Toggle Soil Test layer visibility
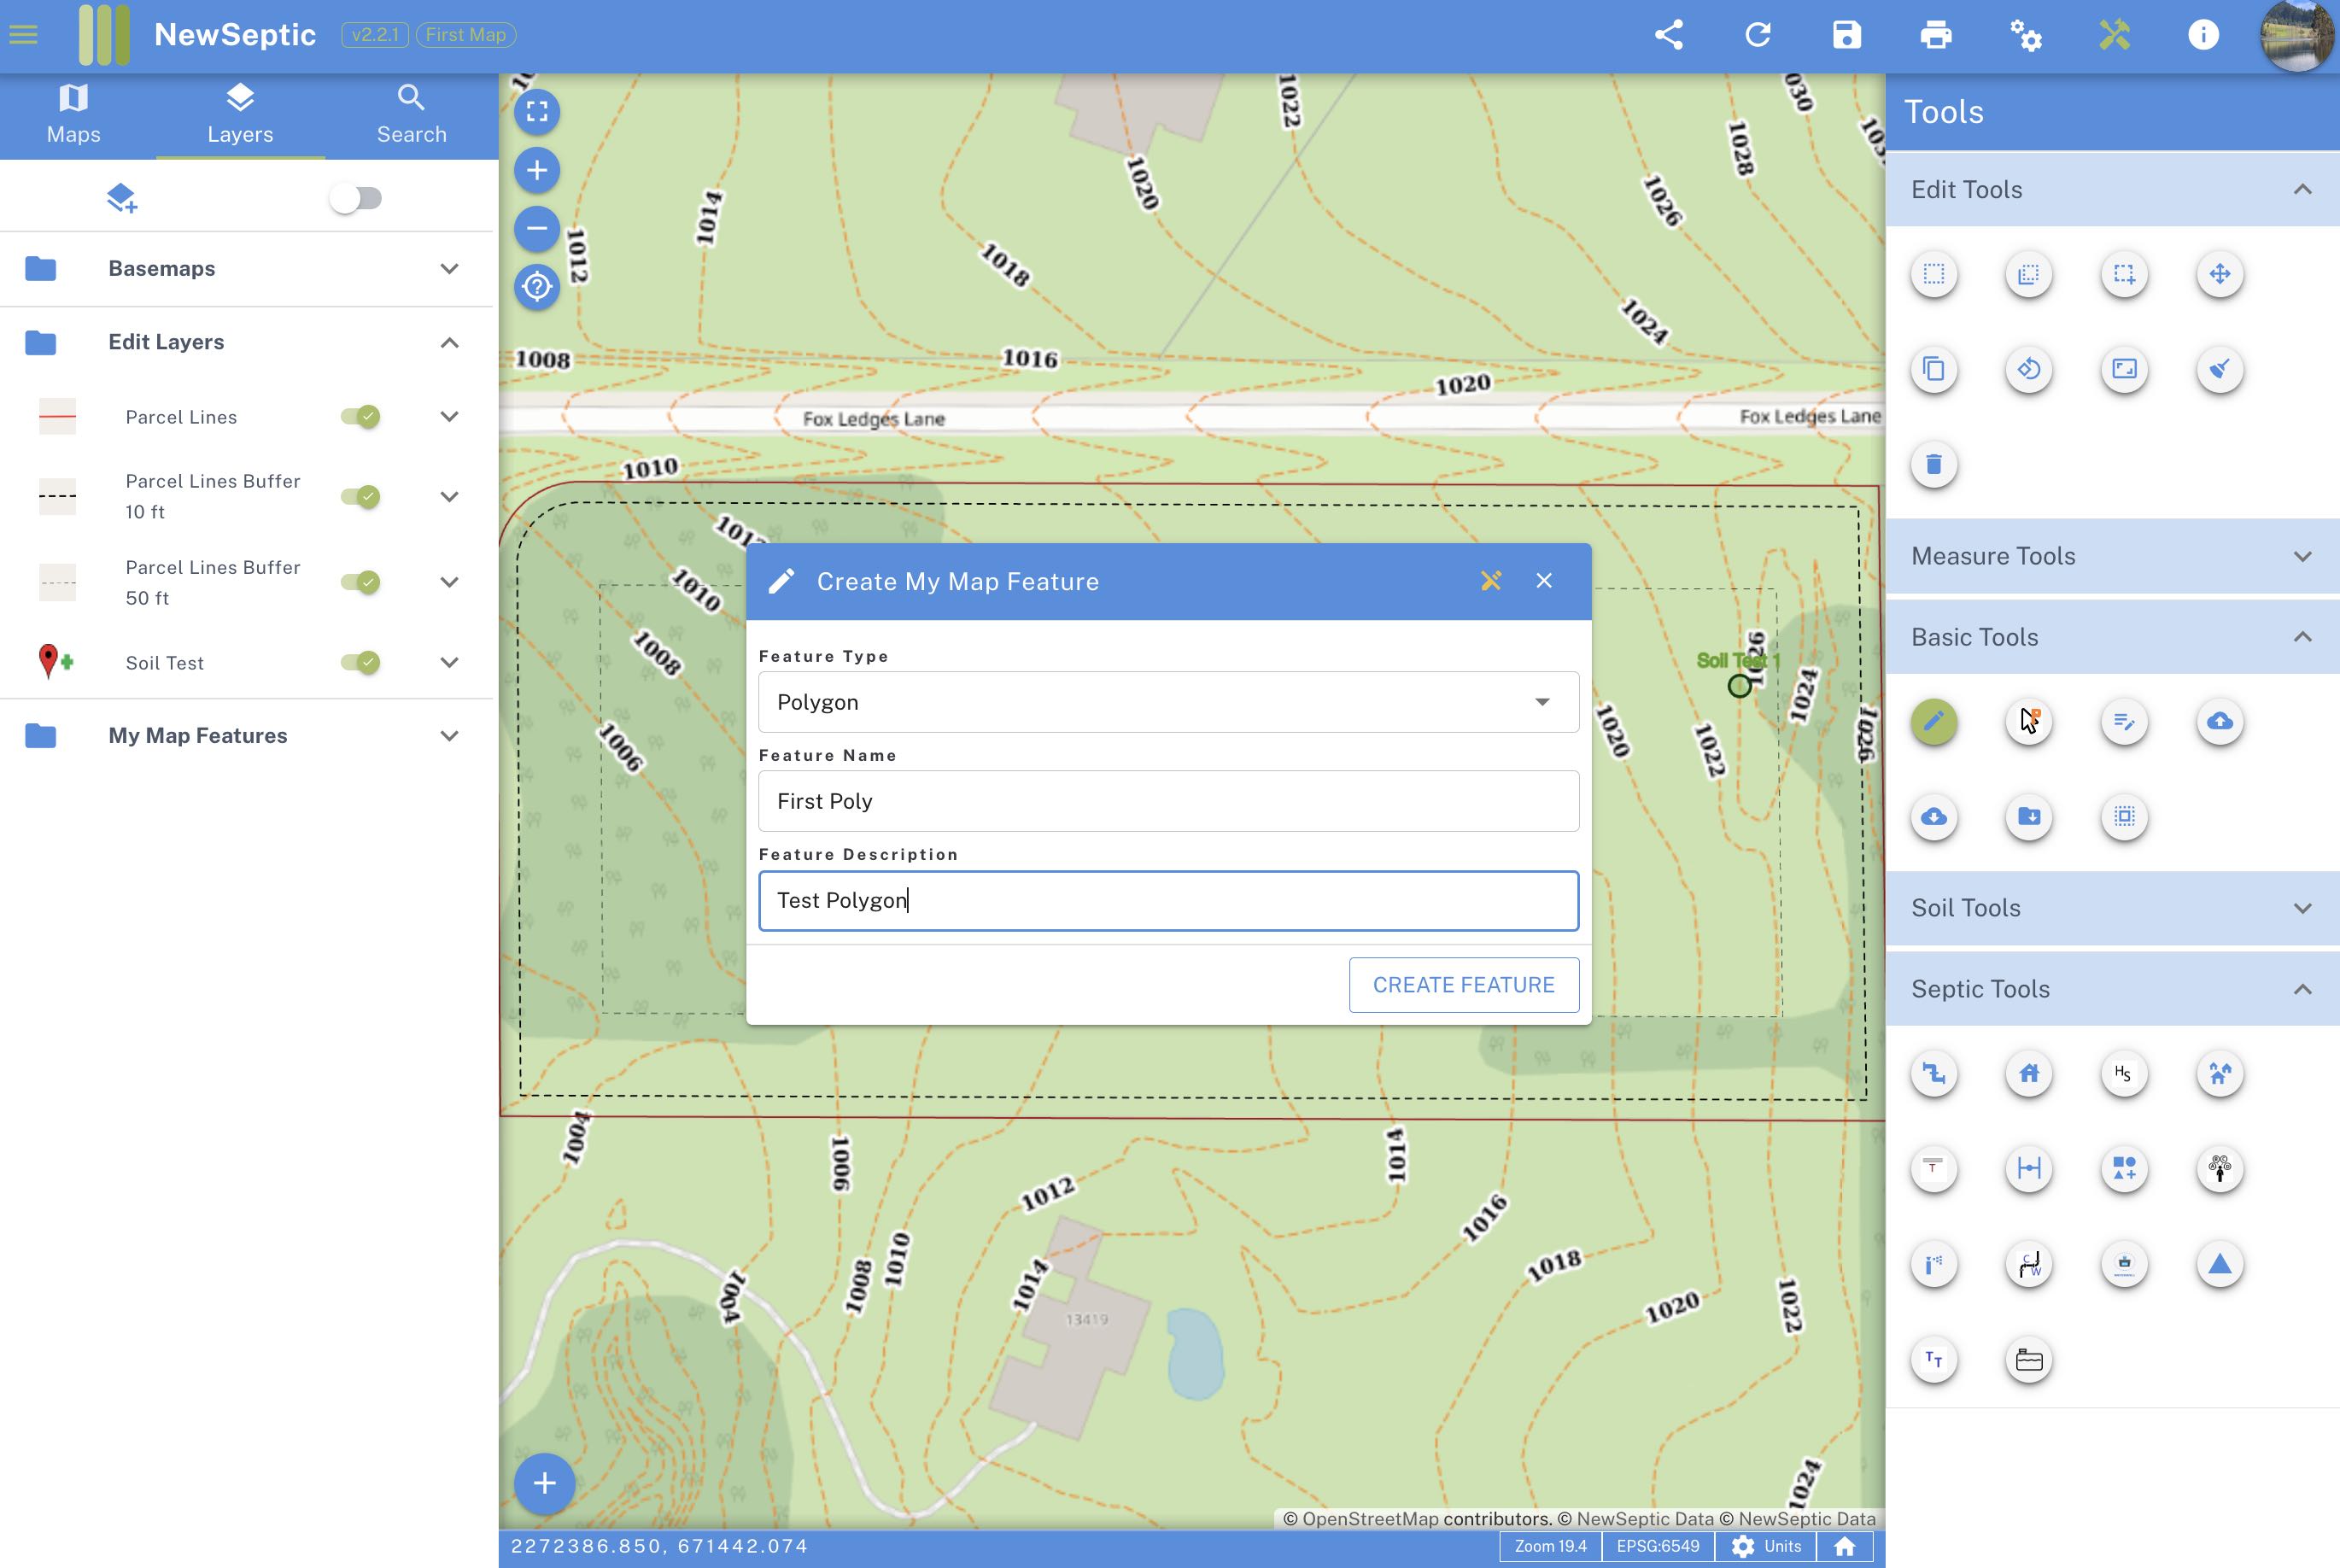 click(360, 662)
